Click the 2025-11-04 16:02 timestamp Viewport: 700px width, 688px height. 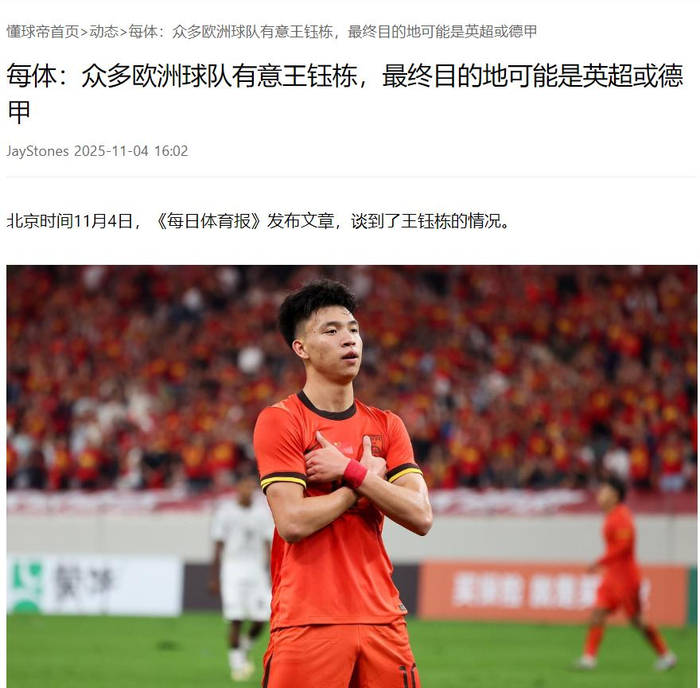[x=131, y=151]
